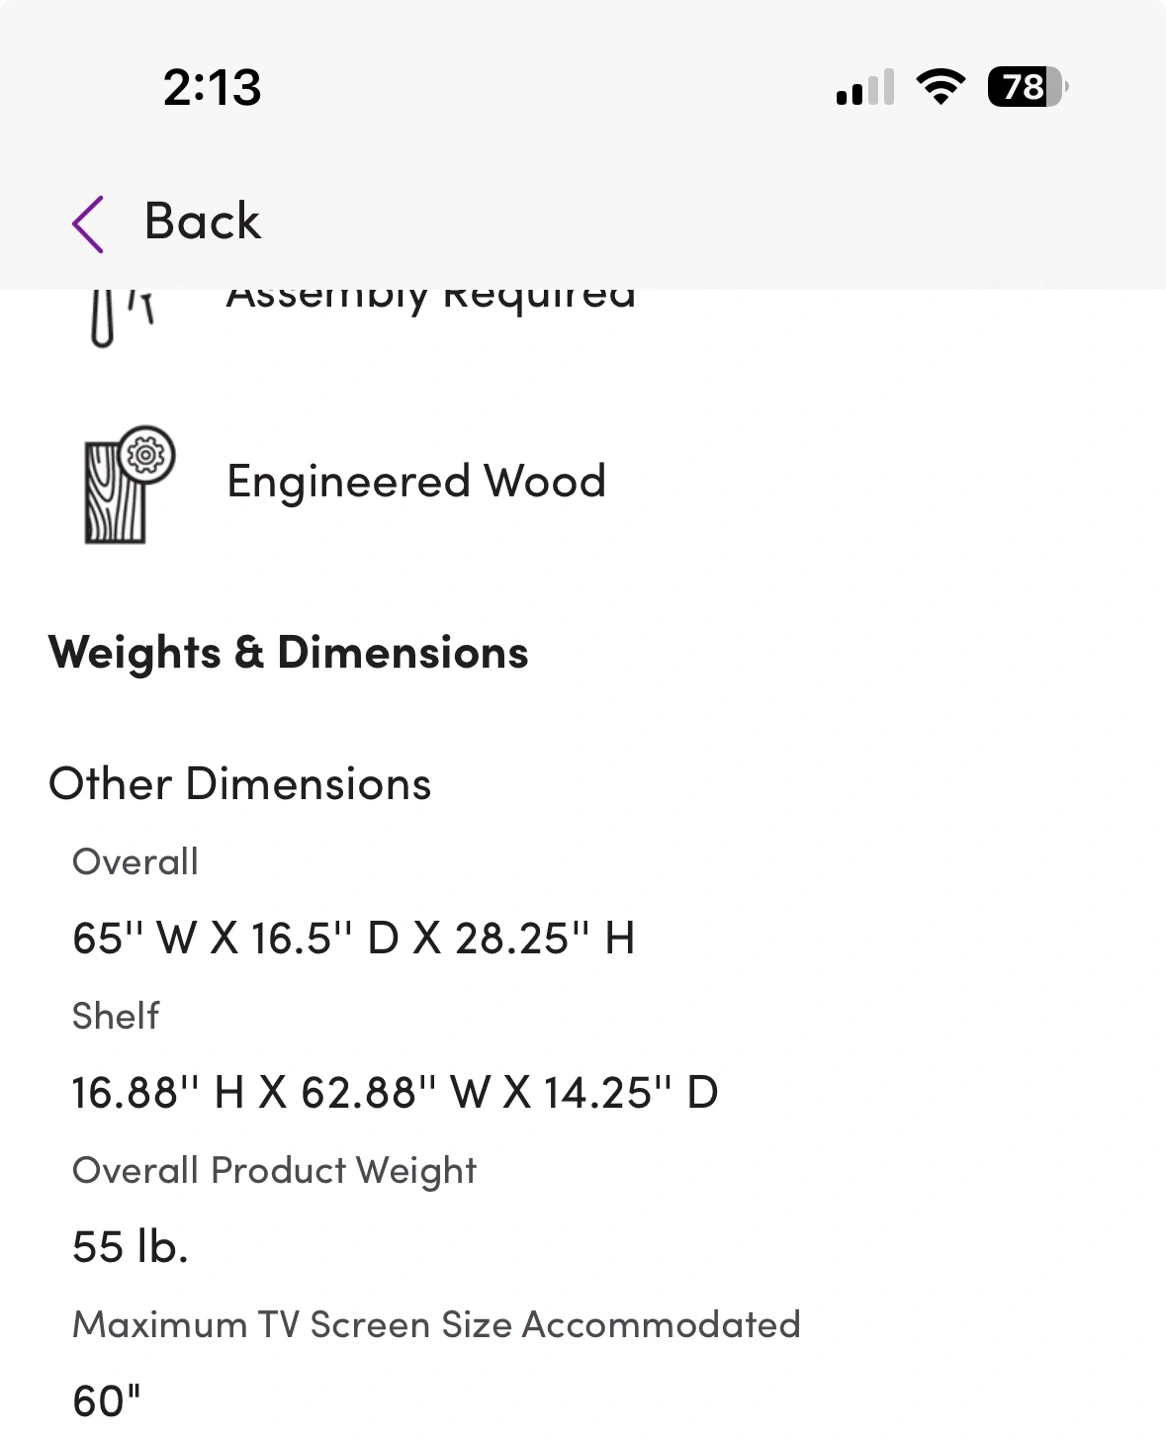
Task: Tap the Shelf dimension label
Action: point(115,1016)
